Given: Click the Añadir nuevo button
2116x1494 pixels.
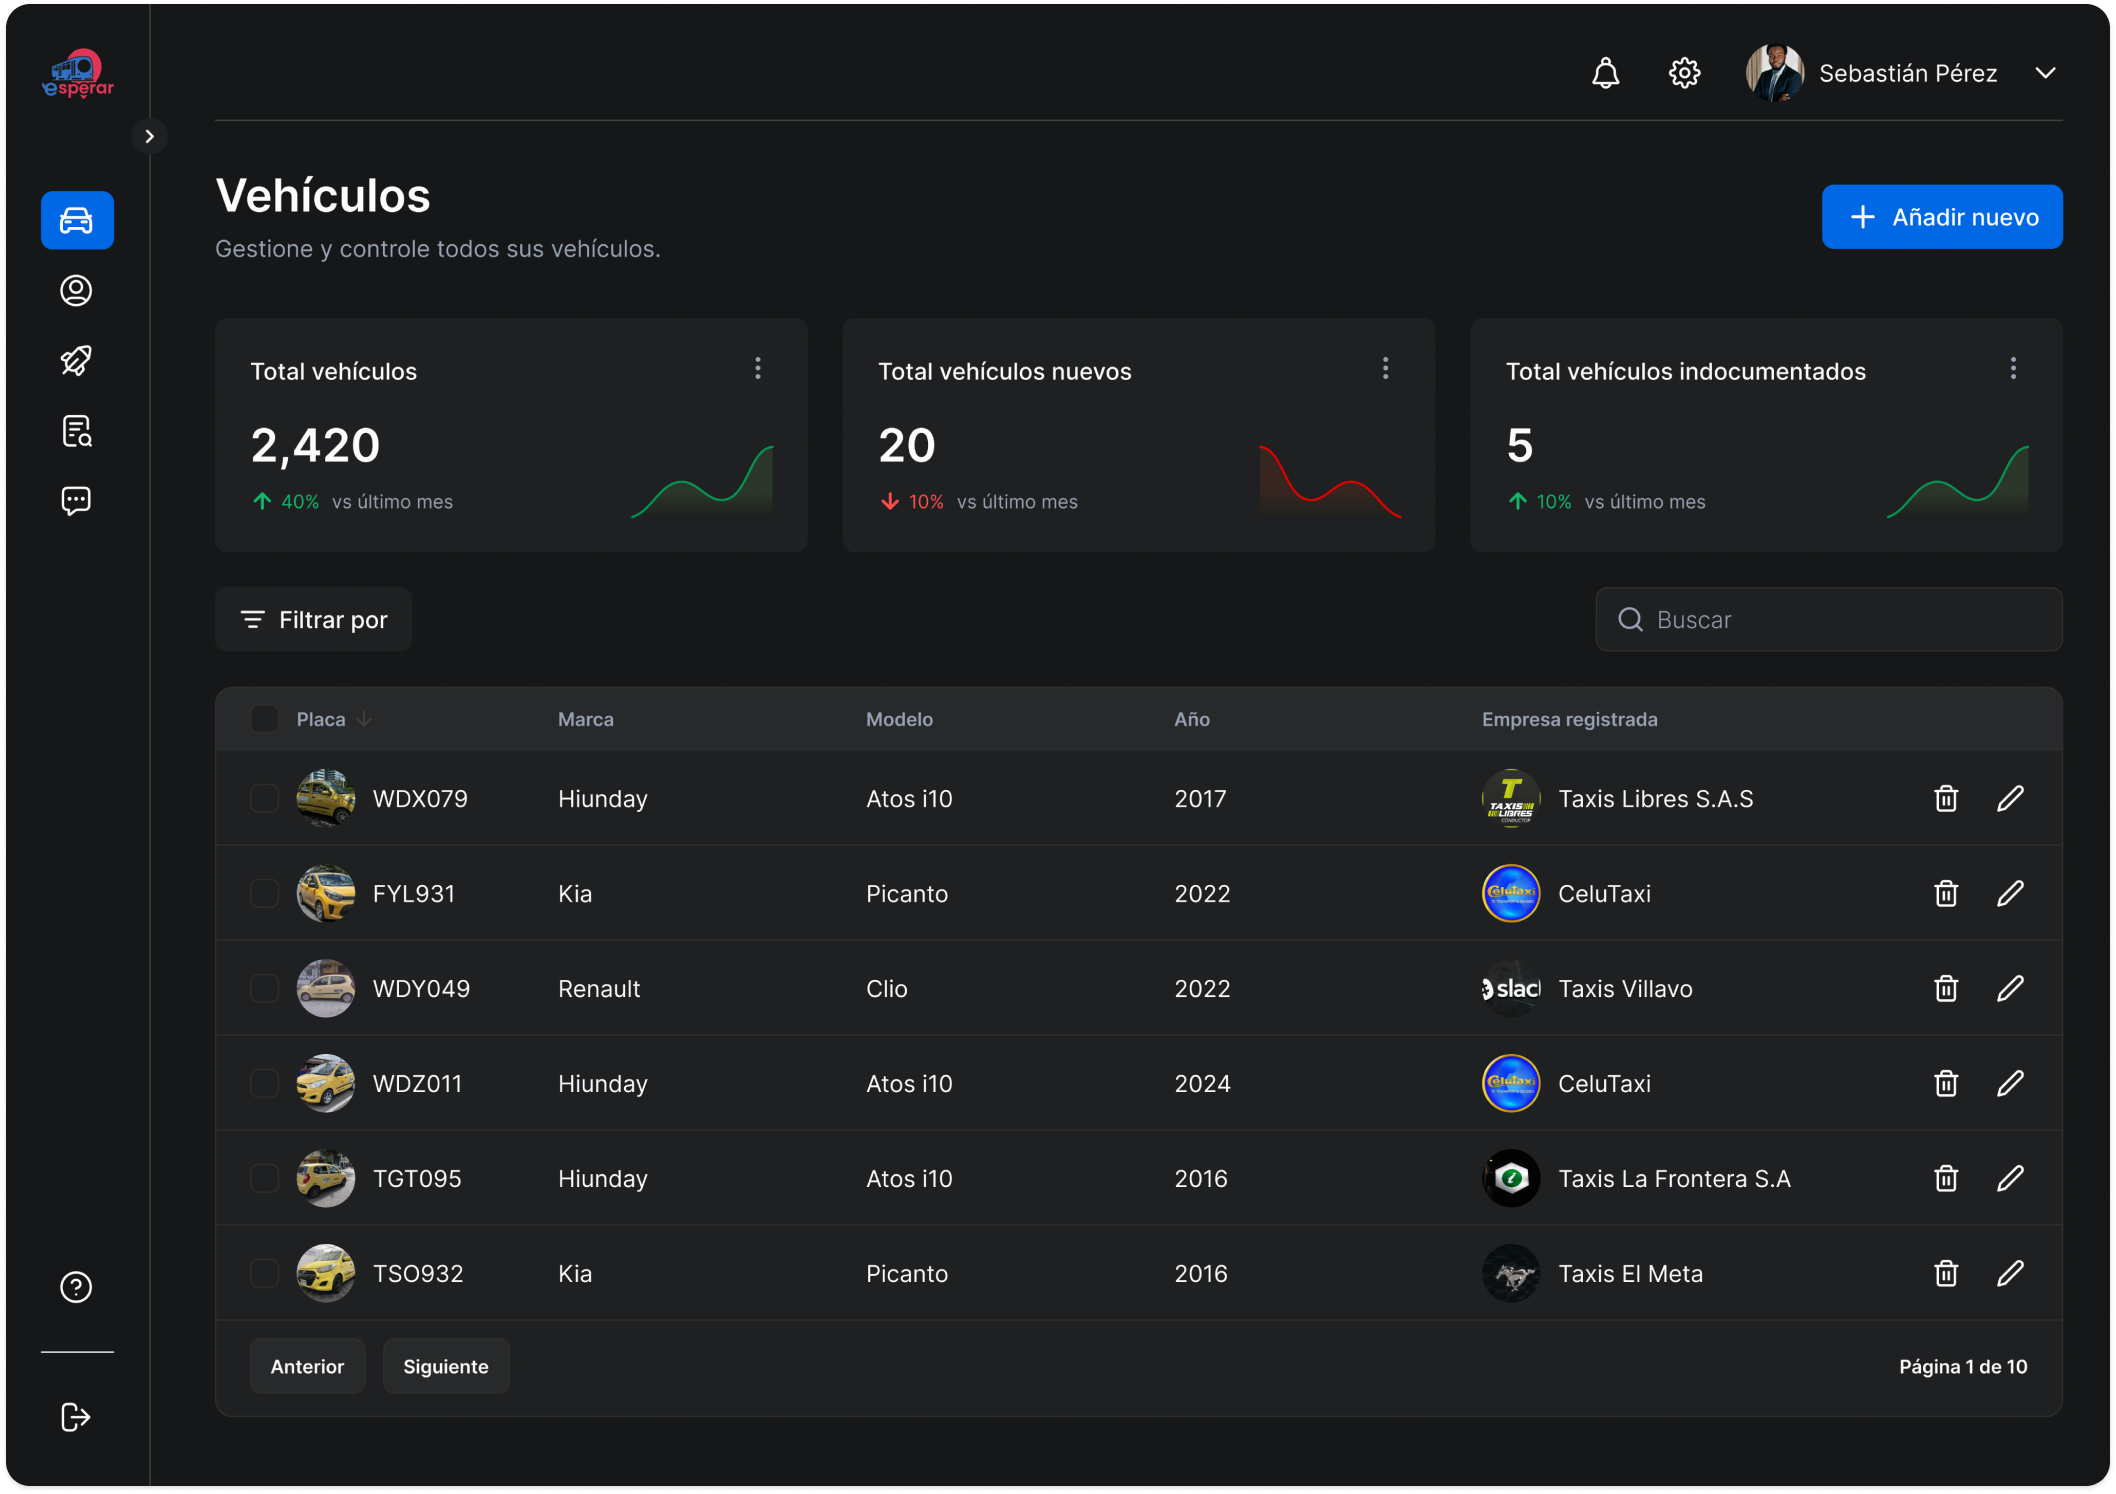Looking at the screenshot, I should (x=1942, y=217).
